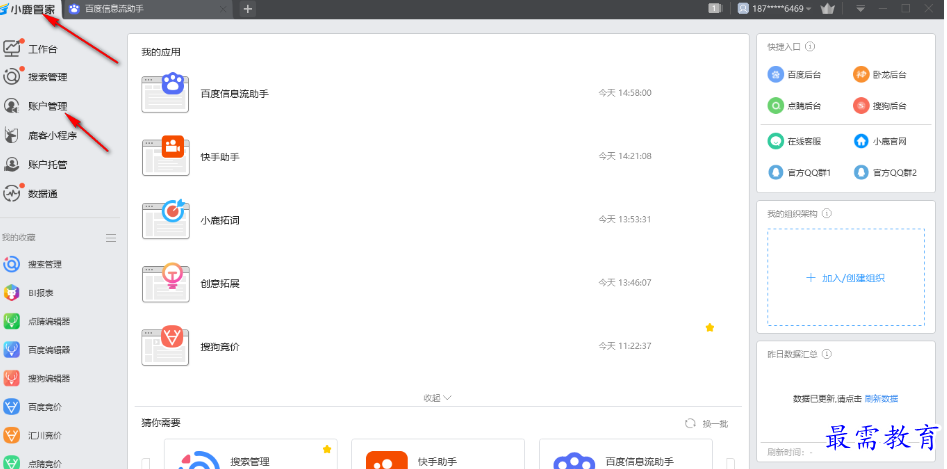The height and width of the screenshot is (469, 947).
Task: Toggle the star on the 搜索管理 card
Action: [327, 449]
